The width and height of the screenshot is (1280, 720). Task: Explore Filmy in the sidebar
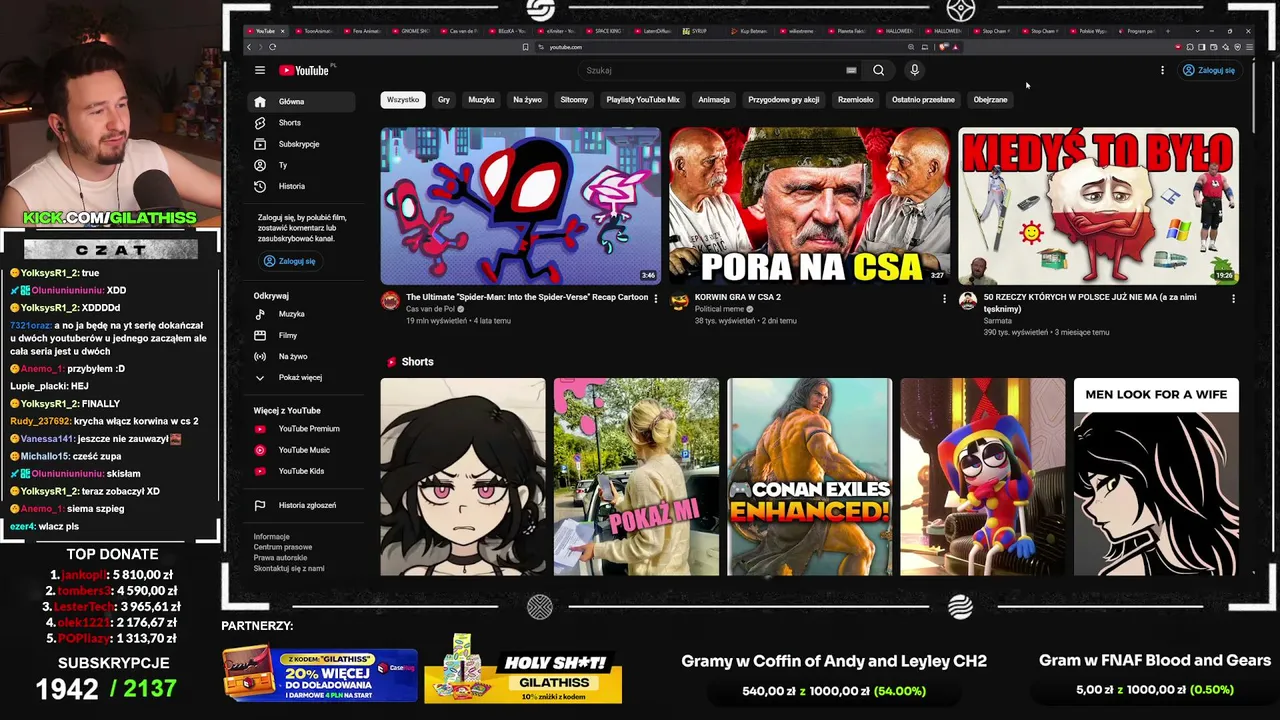point(301,335)
